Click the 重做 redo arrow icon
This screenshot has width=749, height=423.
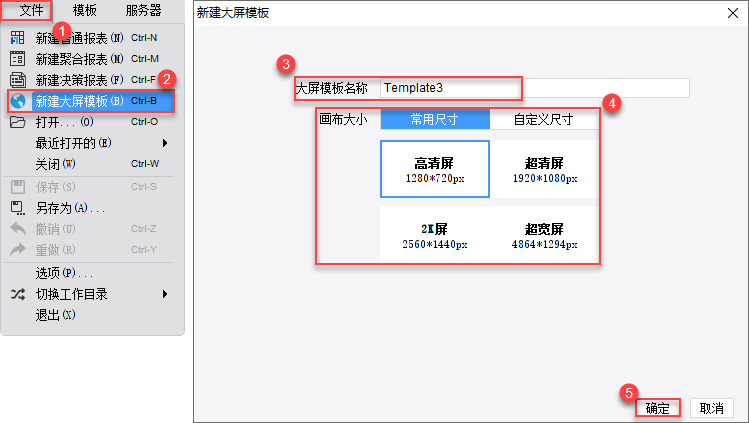[x=18, y=250]
